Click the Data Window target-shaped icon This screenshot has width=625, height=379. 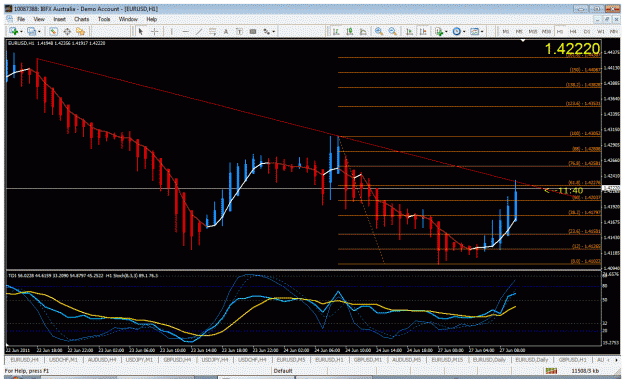coord(67,31)
